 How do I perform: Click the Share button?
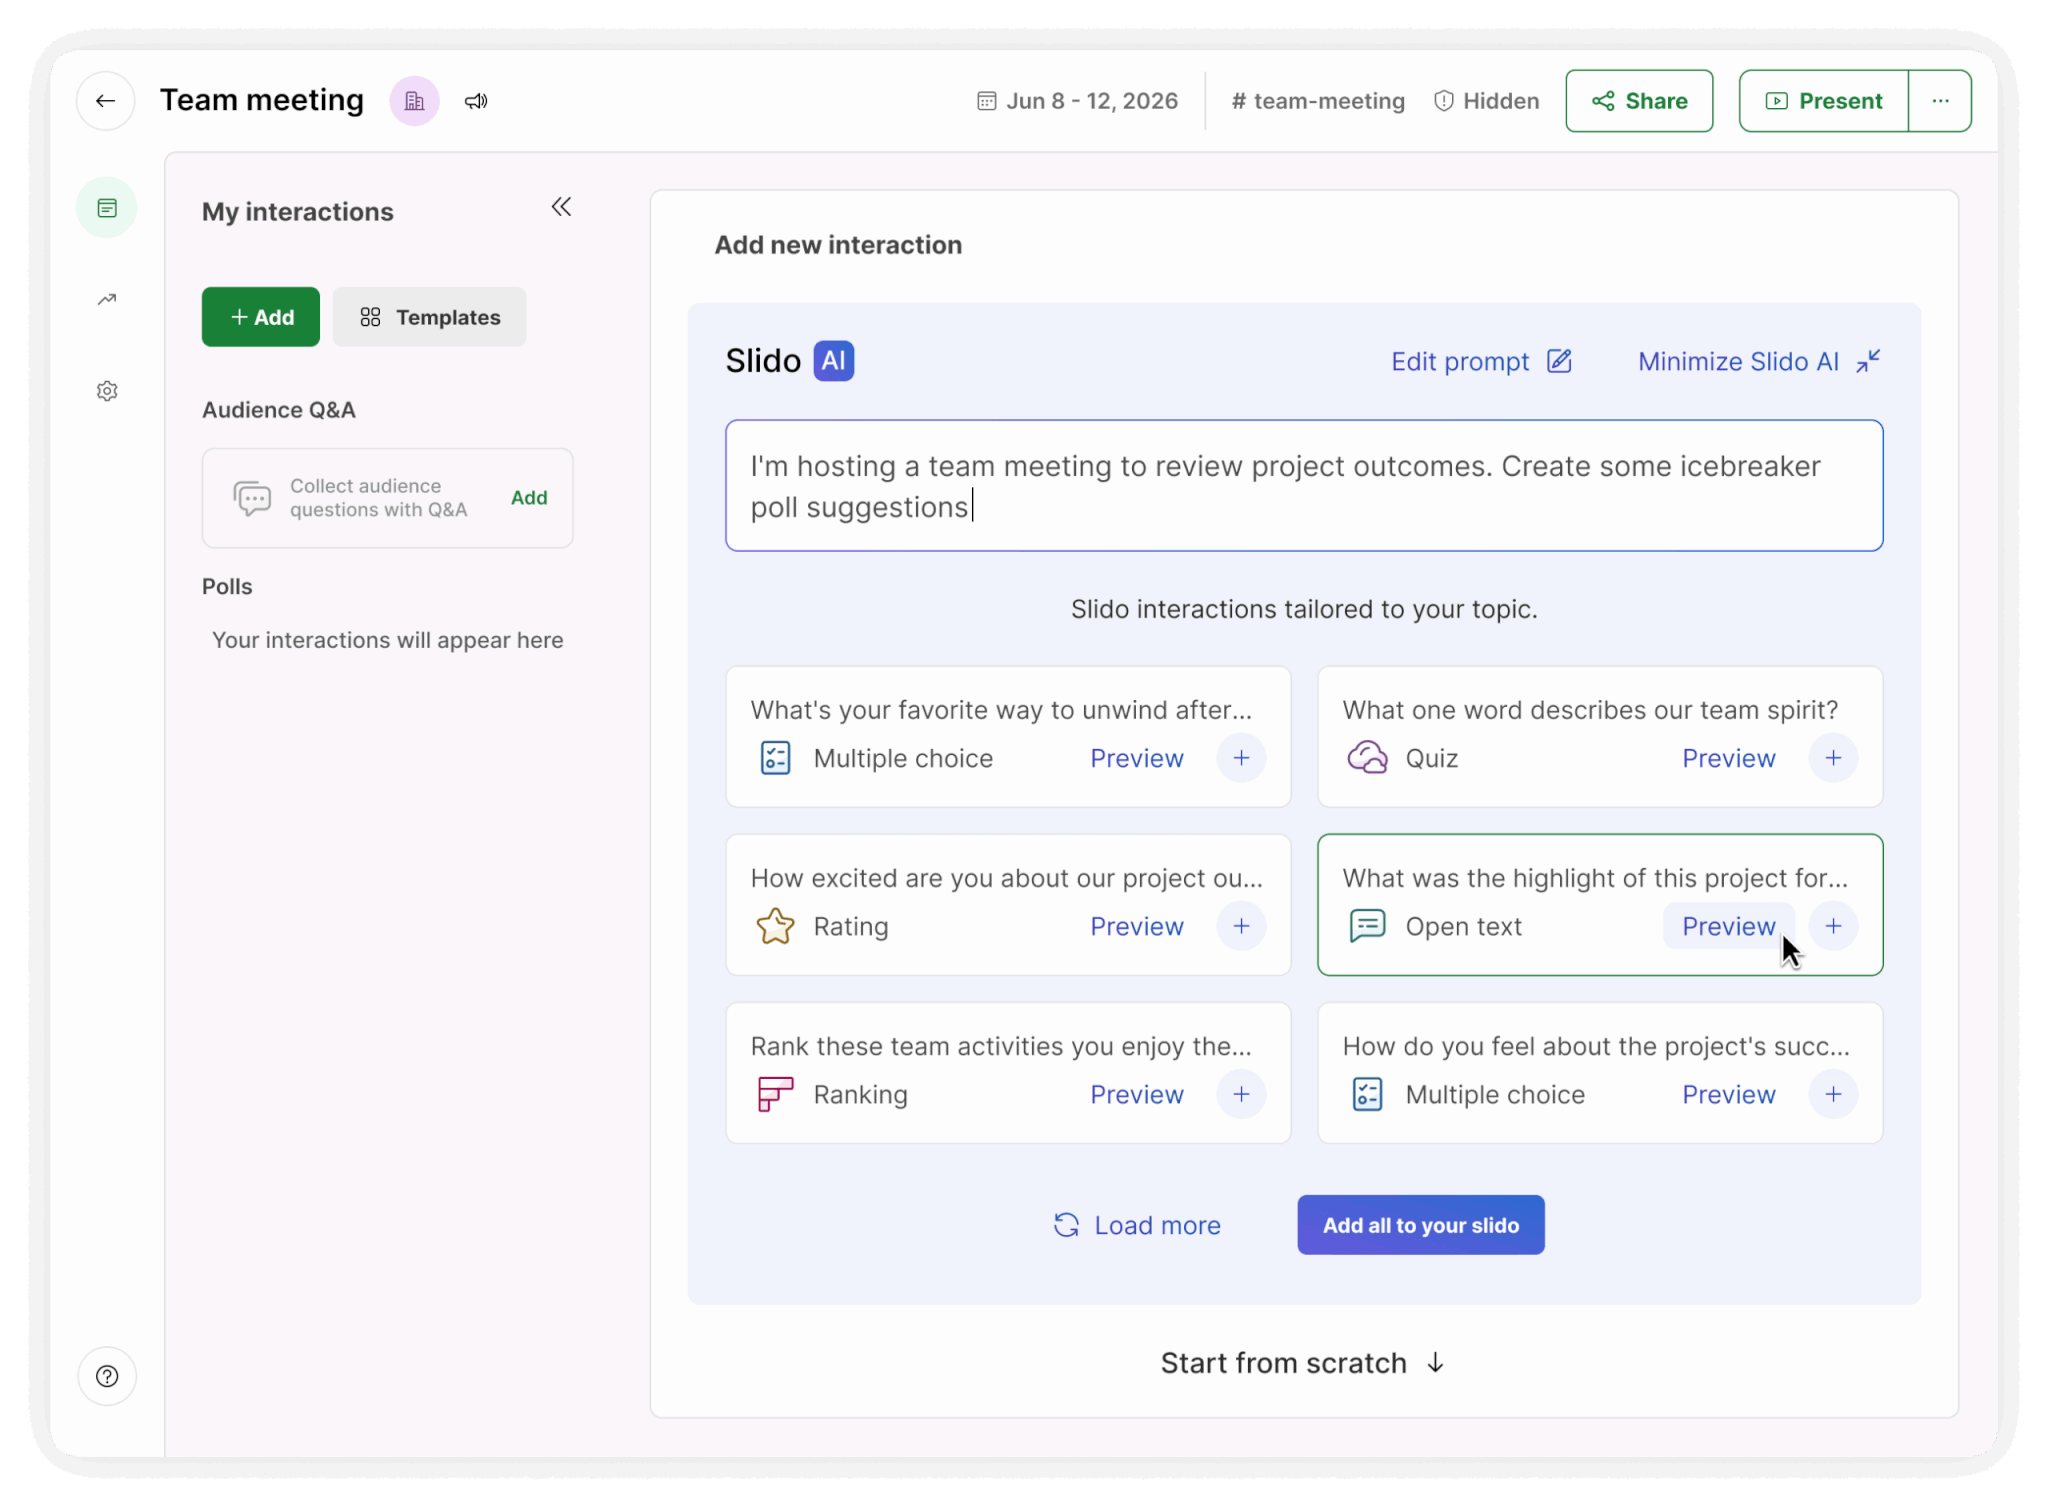[x=1639, y=101]
